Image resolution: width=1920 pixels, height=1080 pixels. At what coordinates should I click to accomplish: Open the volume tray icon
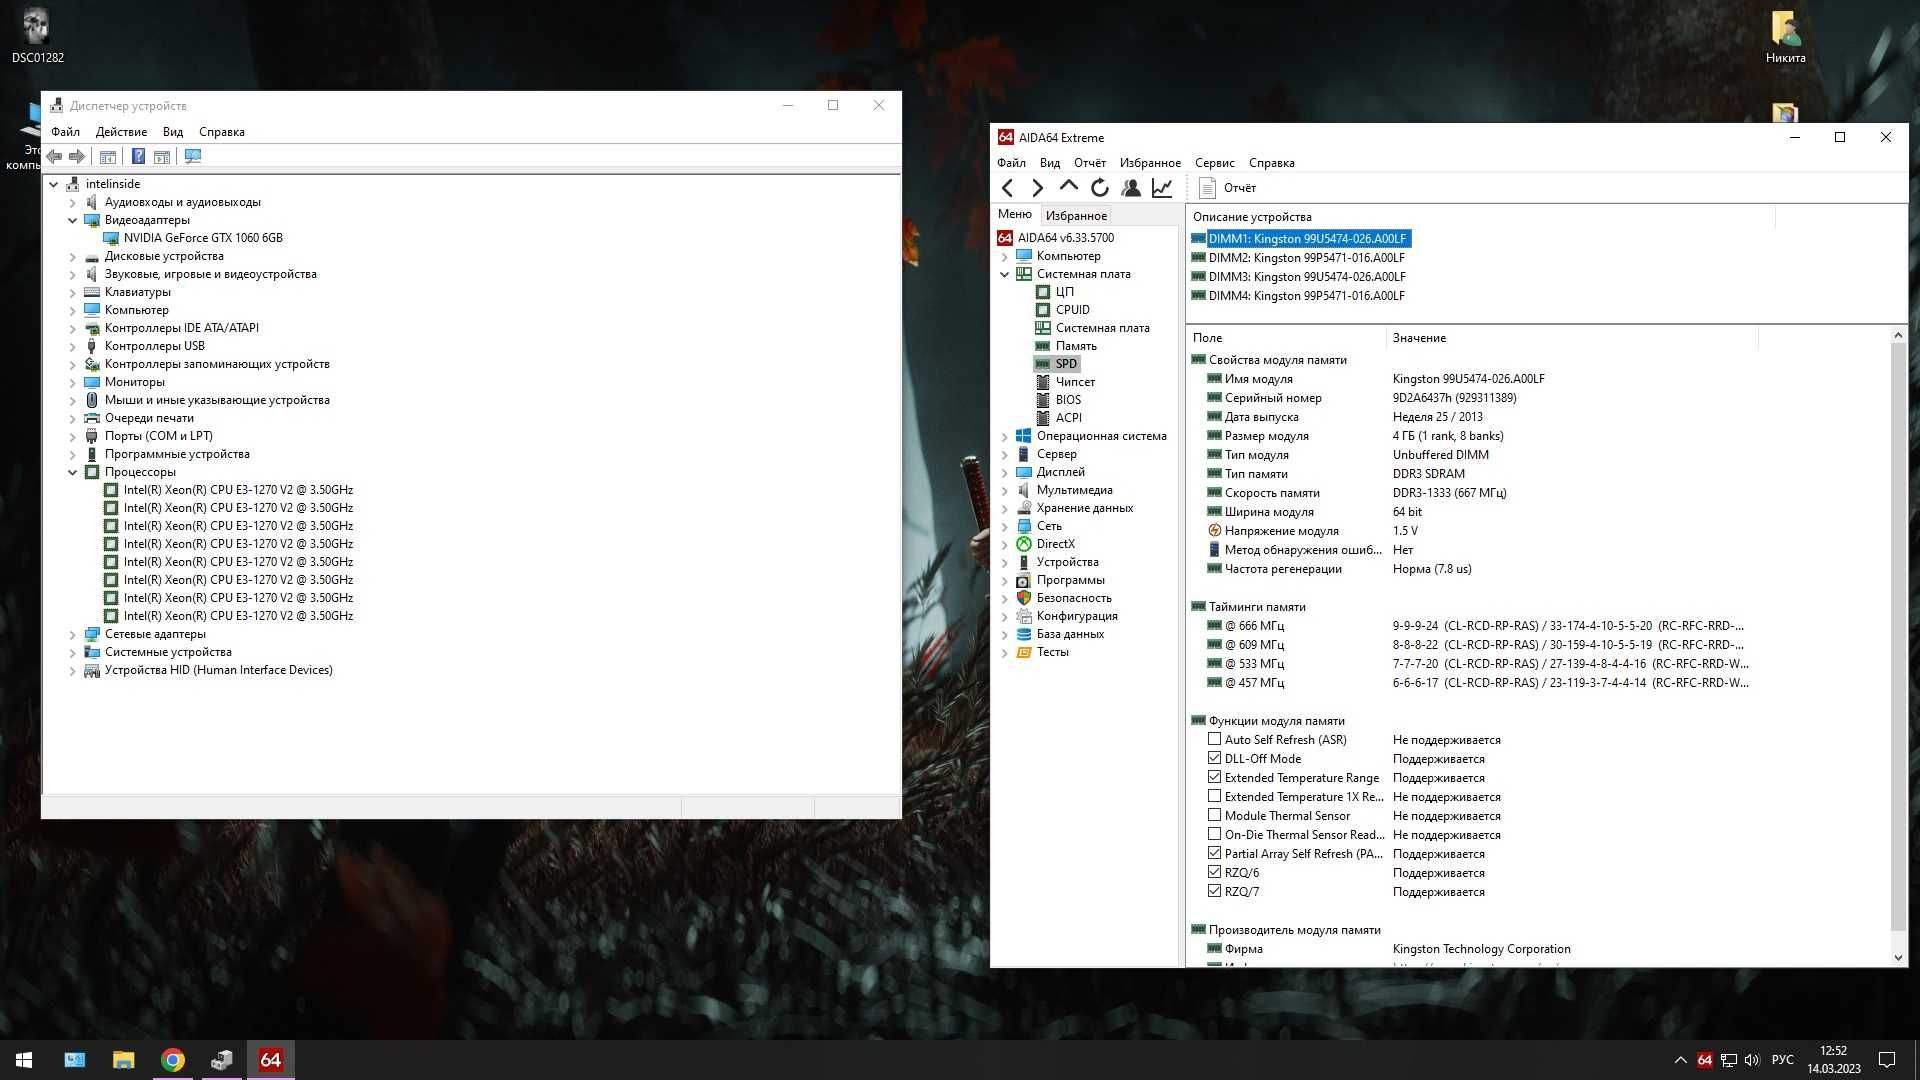coord(1752,1060)
